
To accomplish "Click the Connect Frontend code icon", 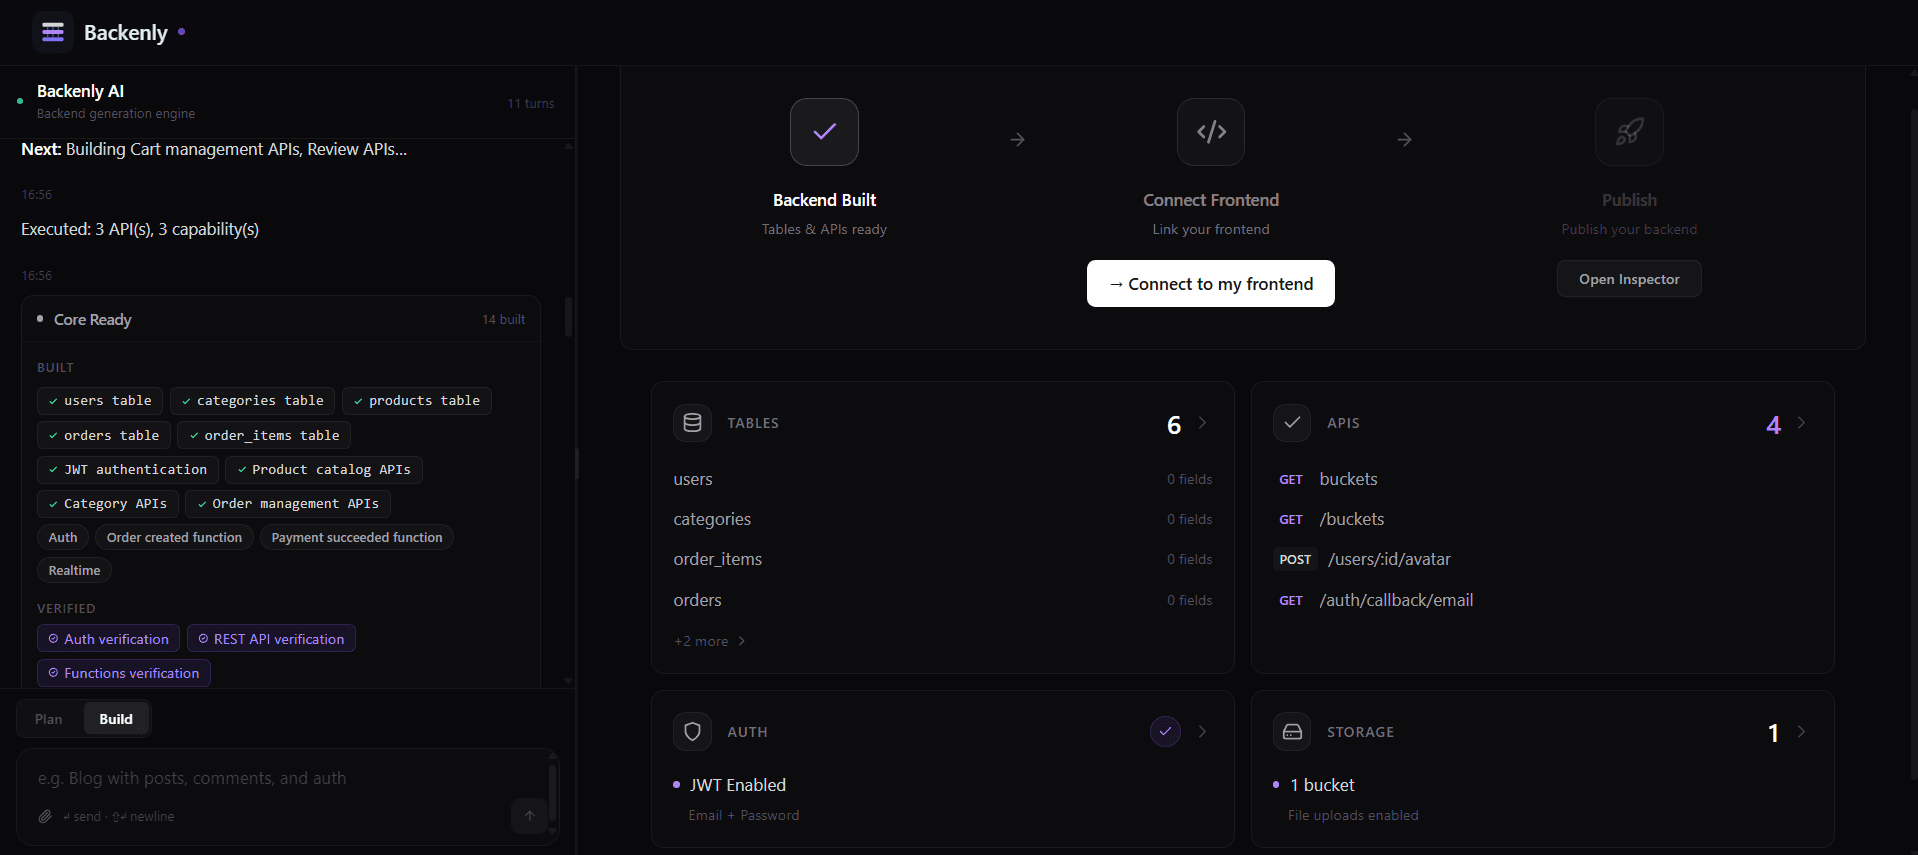I will click(1211, 132).
